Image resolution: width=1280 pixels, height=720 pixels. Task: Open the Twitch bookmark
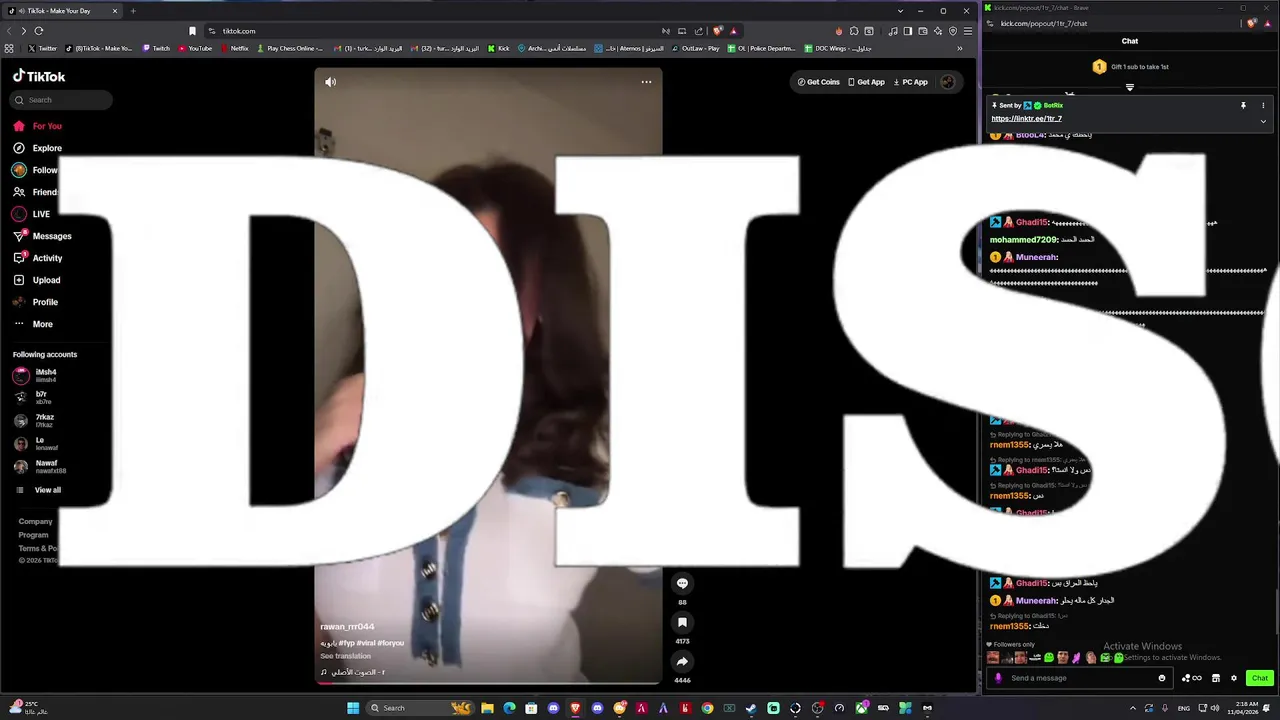155,48
